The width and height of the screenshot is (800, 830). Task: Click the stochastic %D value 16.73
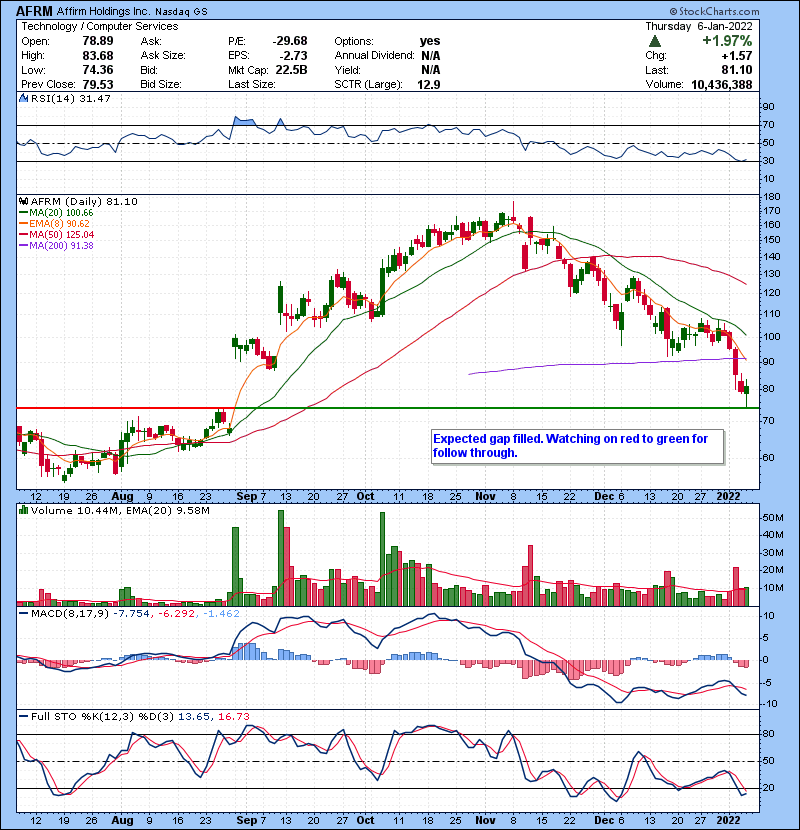point(233,717)
